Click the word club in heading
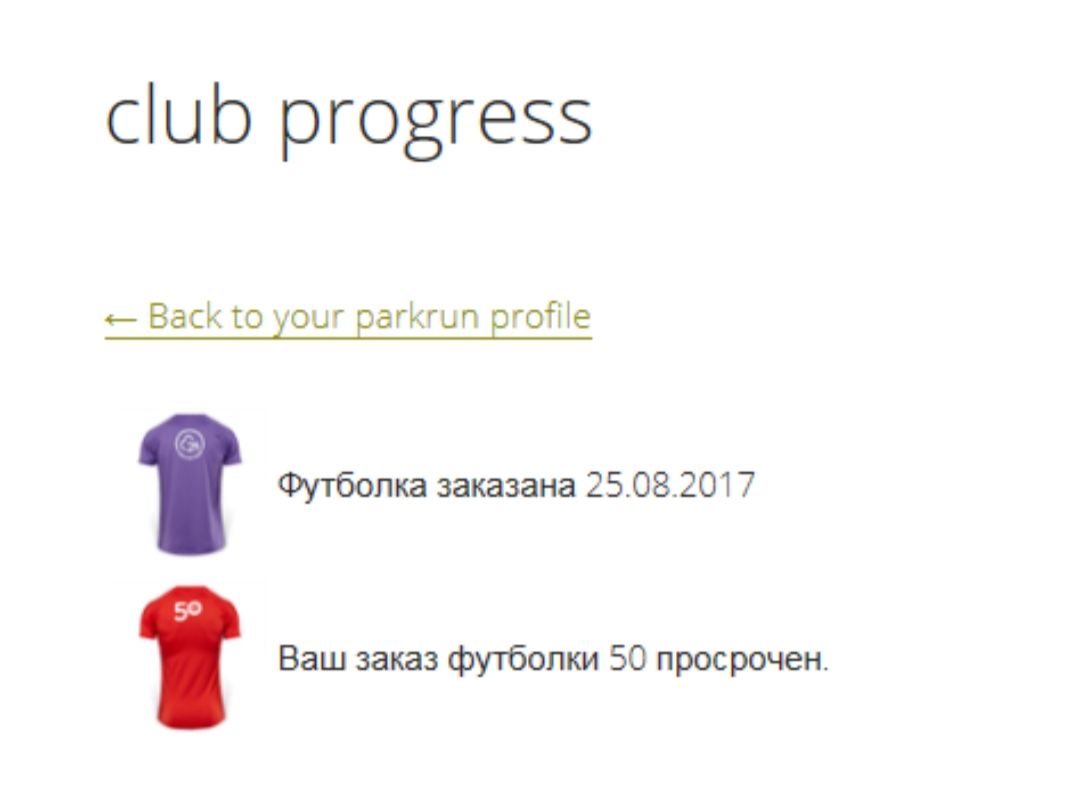This screenshot has width=1080, height=808. (178, 114)
